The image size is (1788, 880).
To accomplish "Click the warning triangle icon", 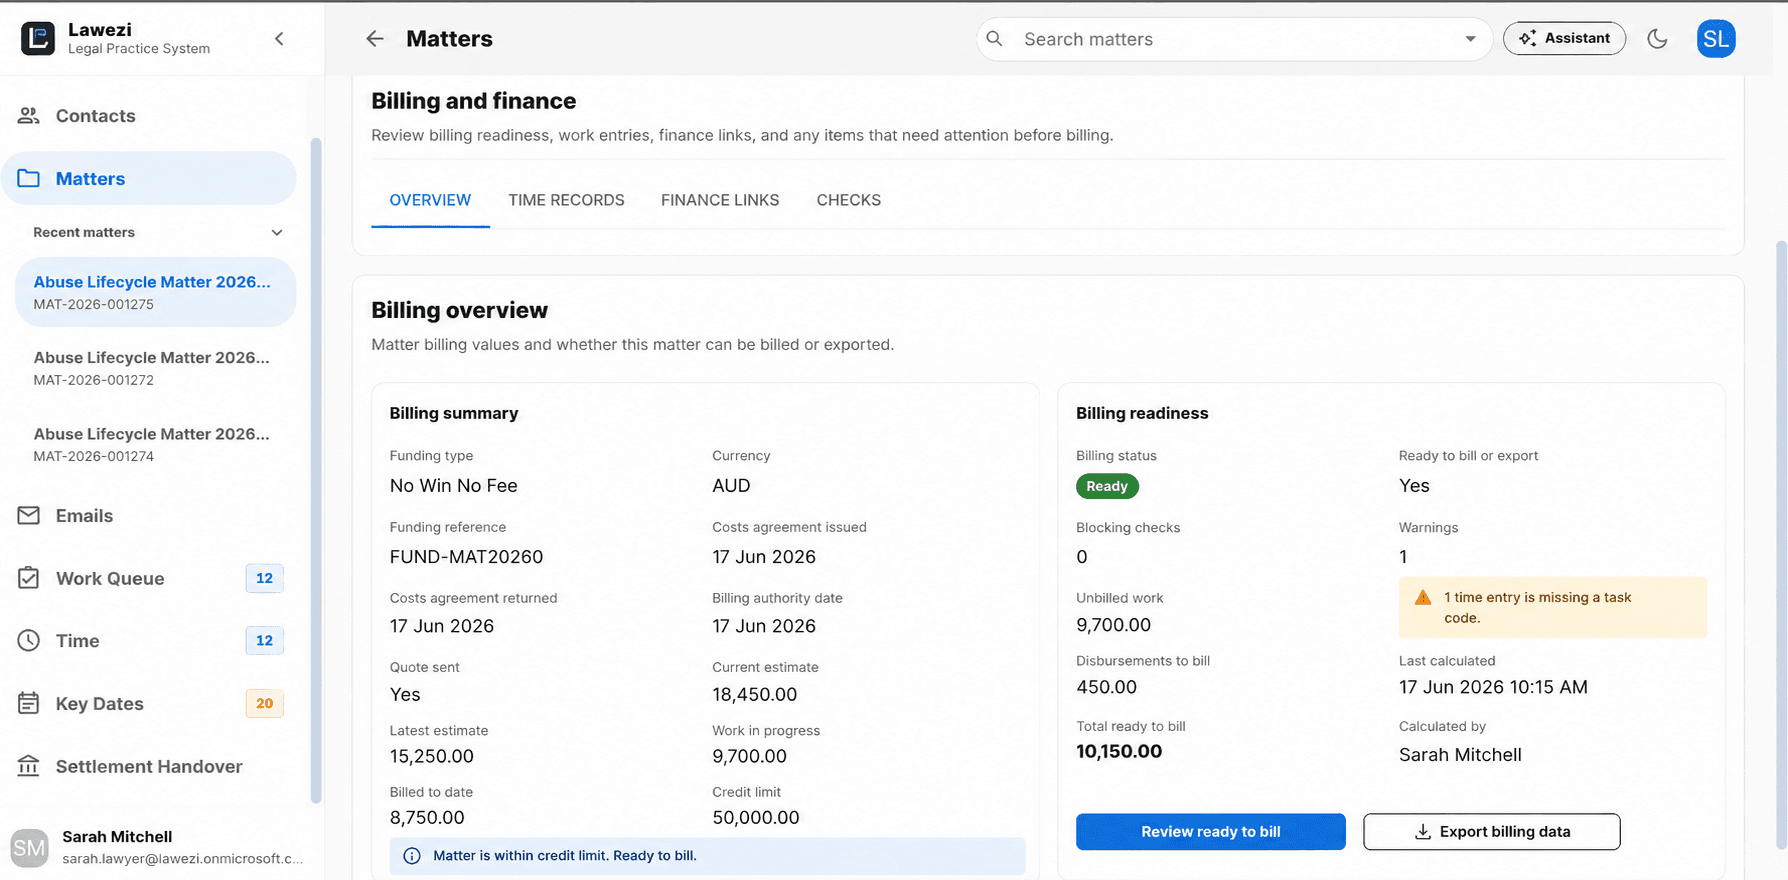I will coord(1423,598).
